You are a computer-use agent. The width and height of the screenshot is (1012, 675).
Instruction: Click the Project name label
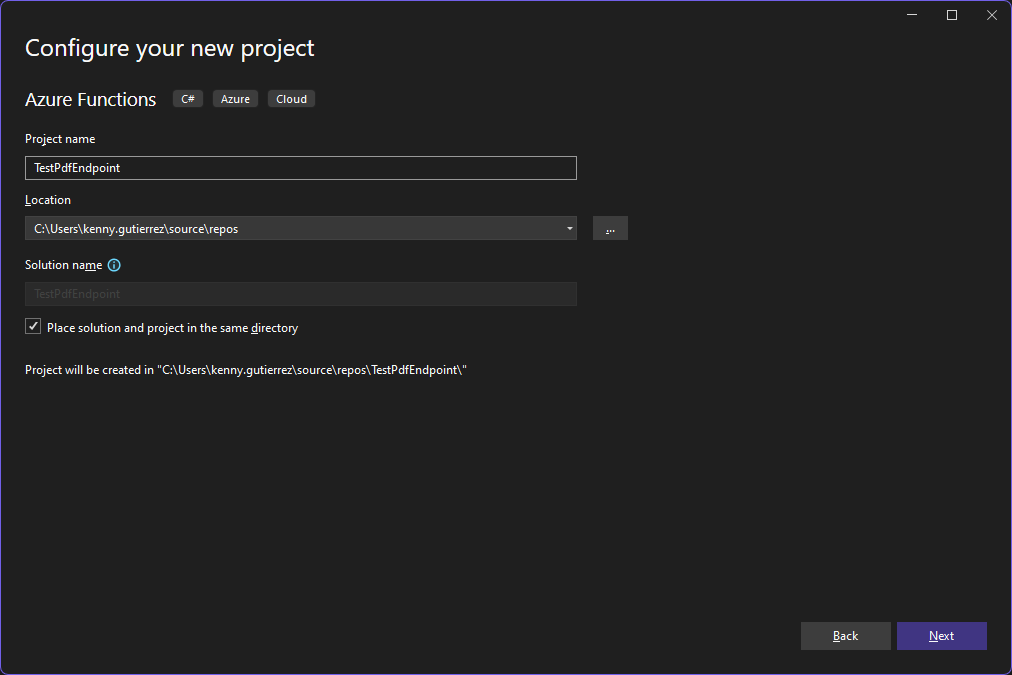click(x=60, y=139)
